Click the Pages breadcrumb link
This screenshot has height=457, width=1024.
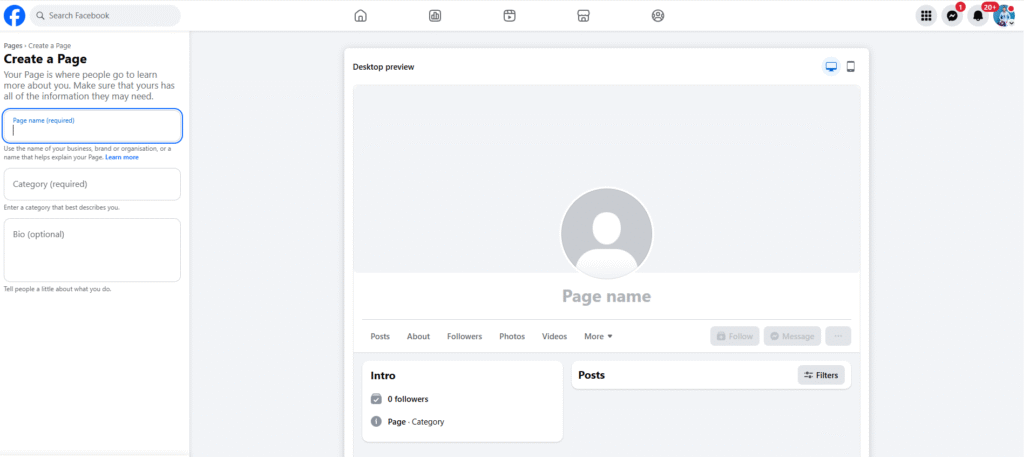pyautogui.click(x=12, y=46)
